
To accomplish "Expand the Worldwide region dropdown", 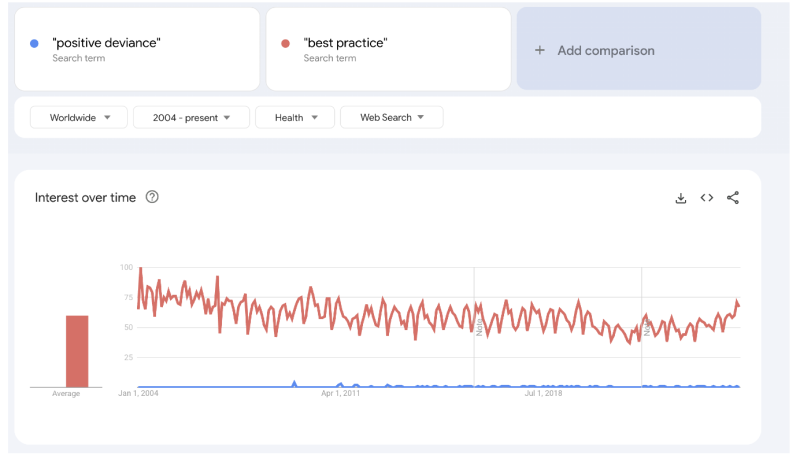I will tap(79, 117).
